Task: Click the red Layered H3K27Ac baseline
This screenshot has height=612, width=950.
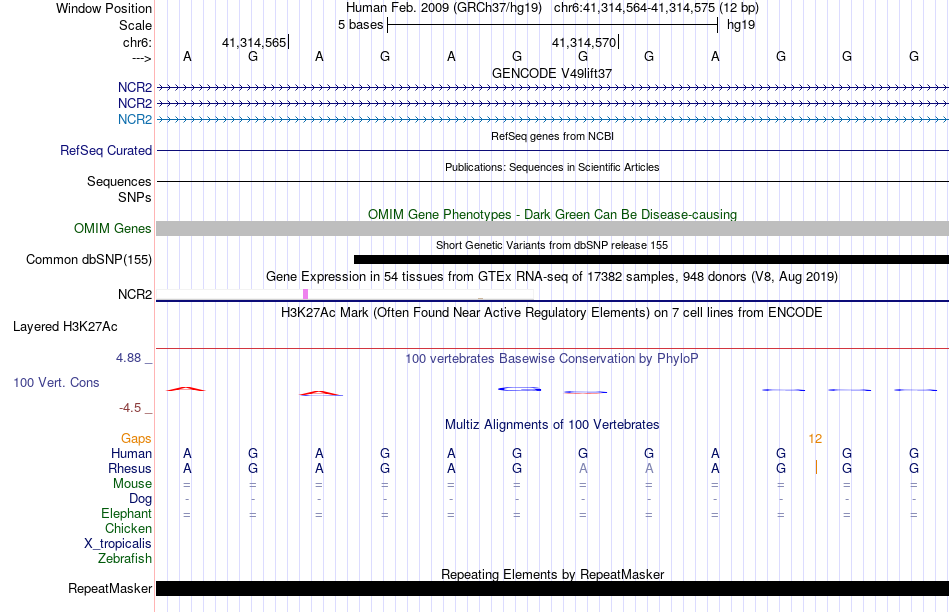Action: pyautogui.click(x=552, y=348)
